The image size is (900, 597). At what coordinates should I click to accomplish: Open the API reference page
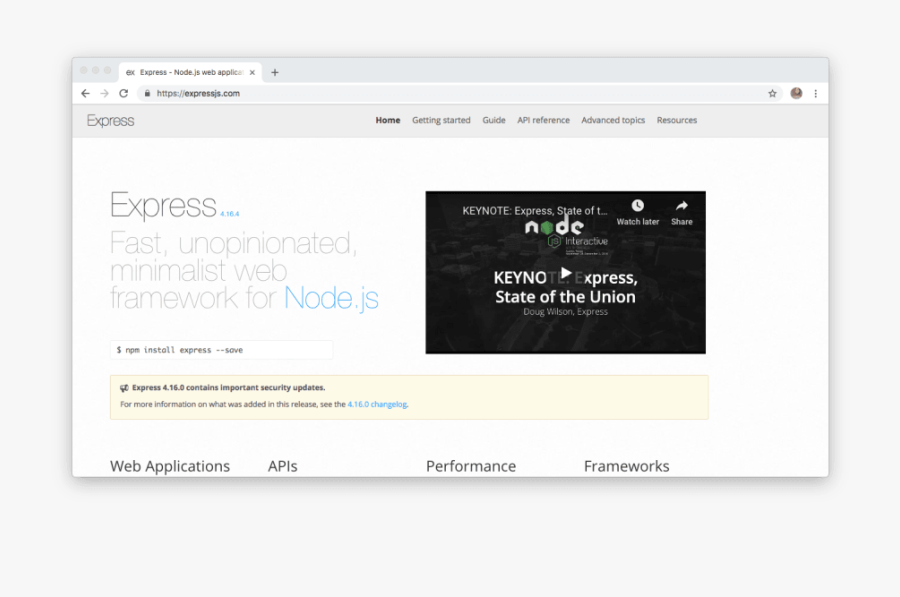543,120
